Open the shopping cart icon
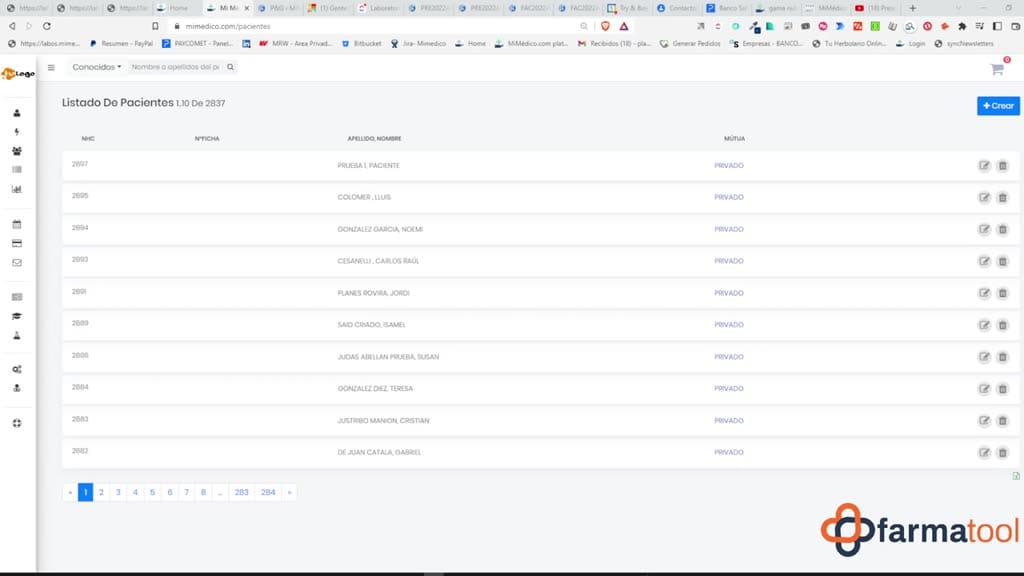Viewport: 1024px width, 576px height. 997,69
